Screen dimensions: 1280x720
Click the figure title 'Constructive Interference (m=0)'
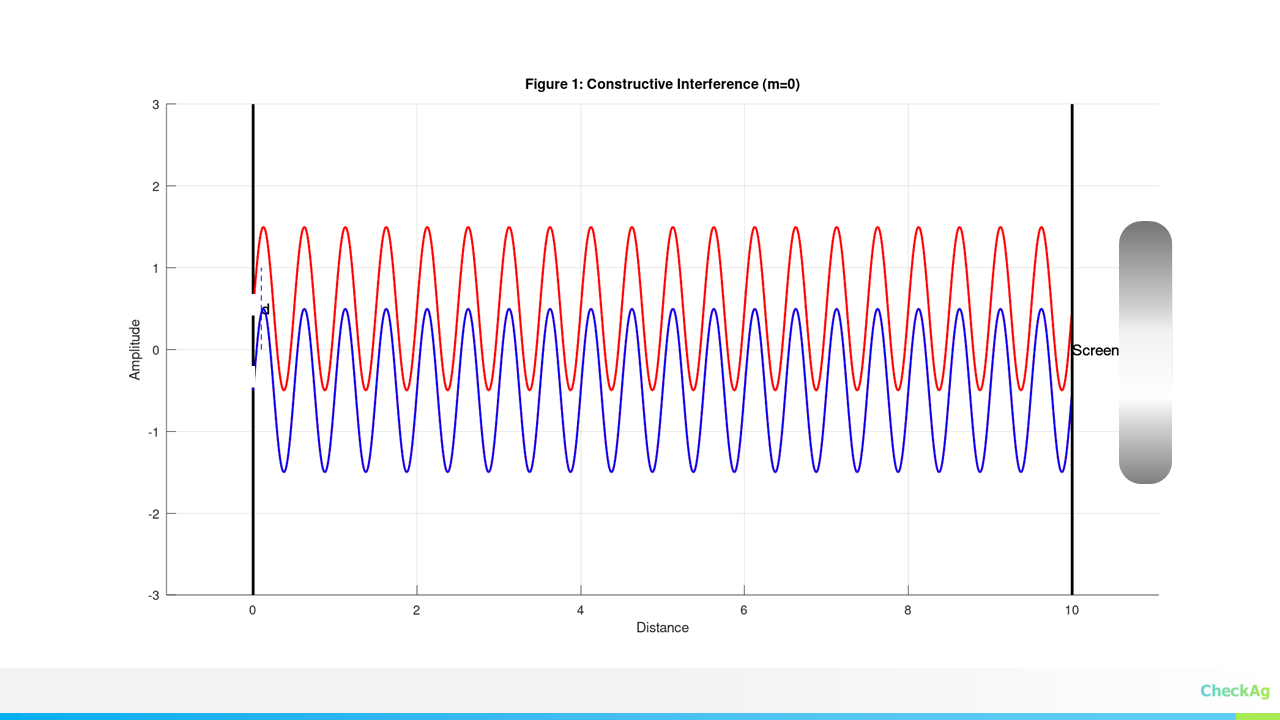pyautogui.click(x=662, y=84)
